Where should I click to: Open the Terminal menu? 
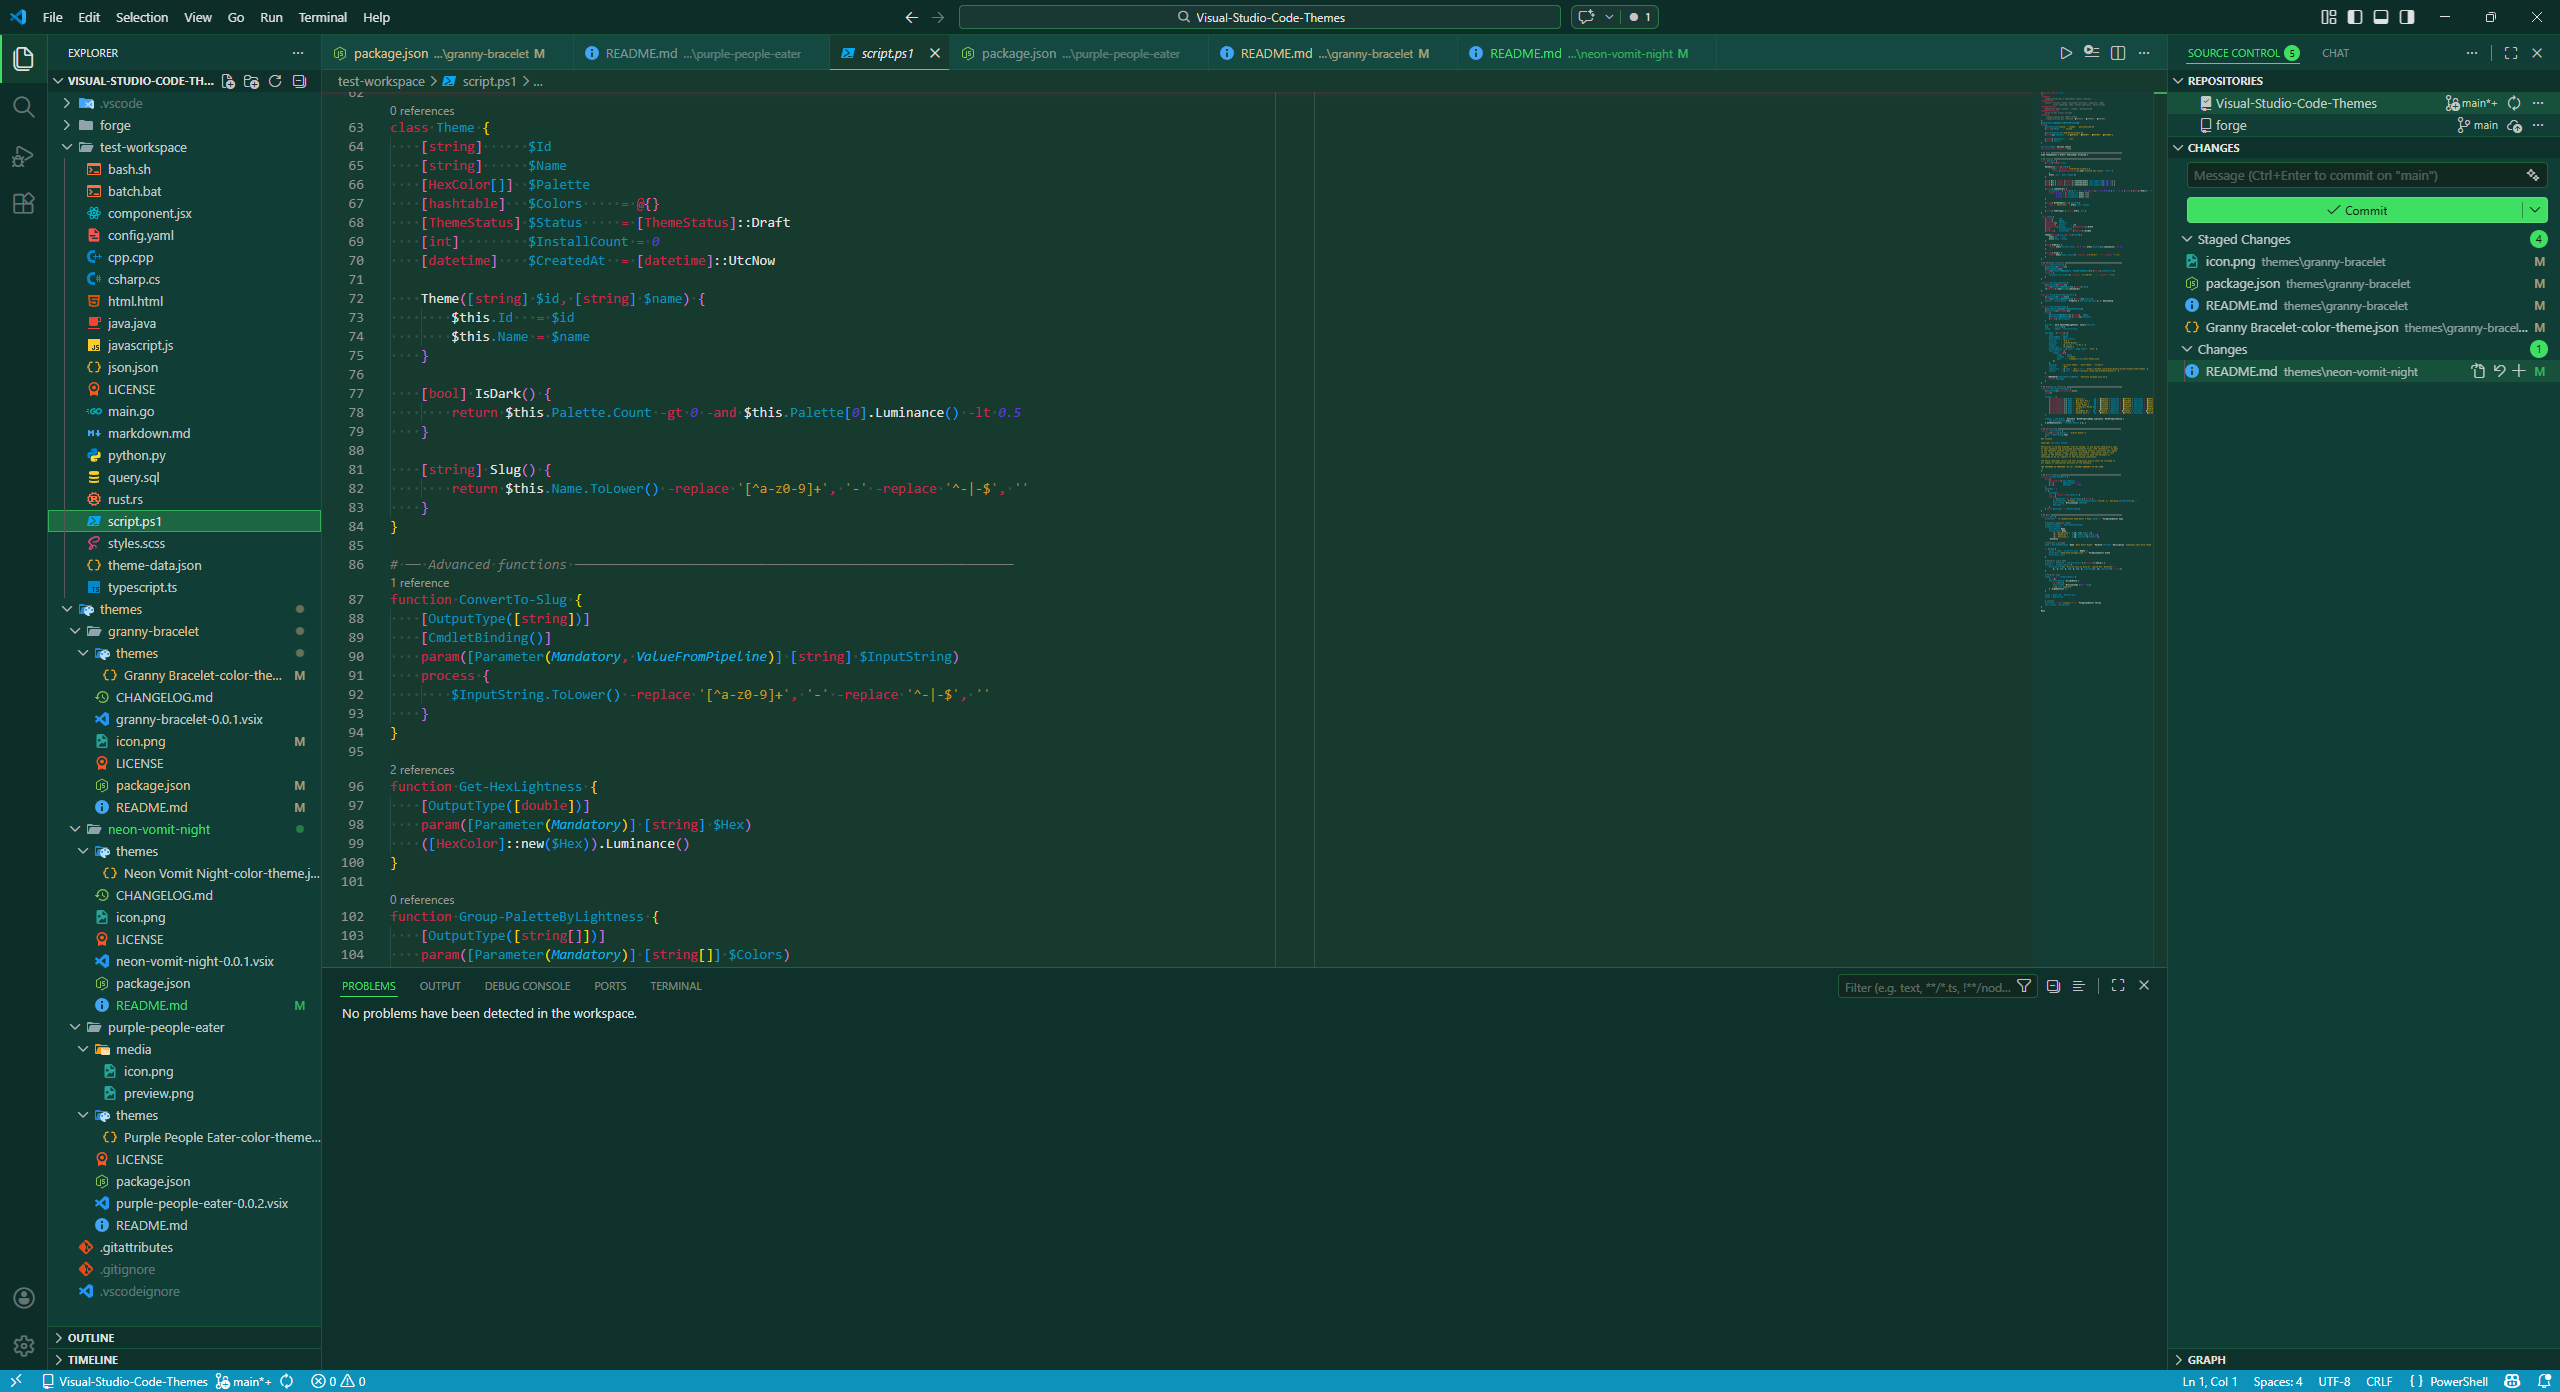[322, 17]
